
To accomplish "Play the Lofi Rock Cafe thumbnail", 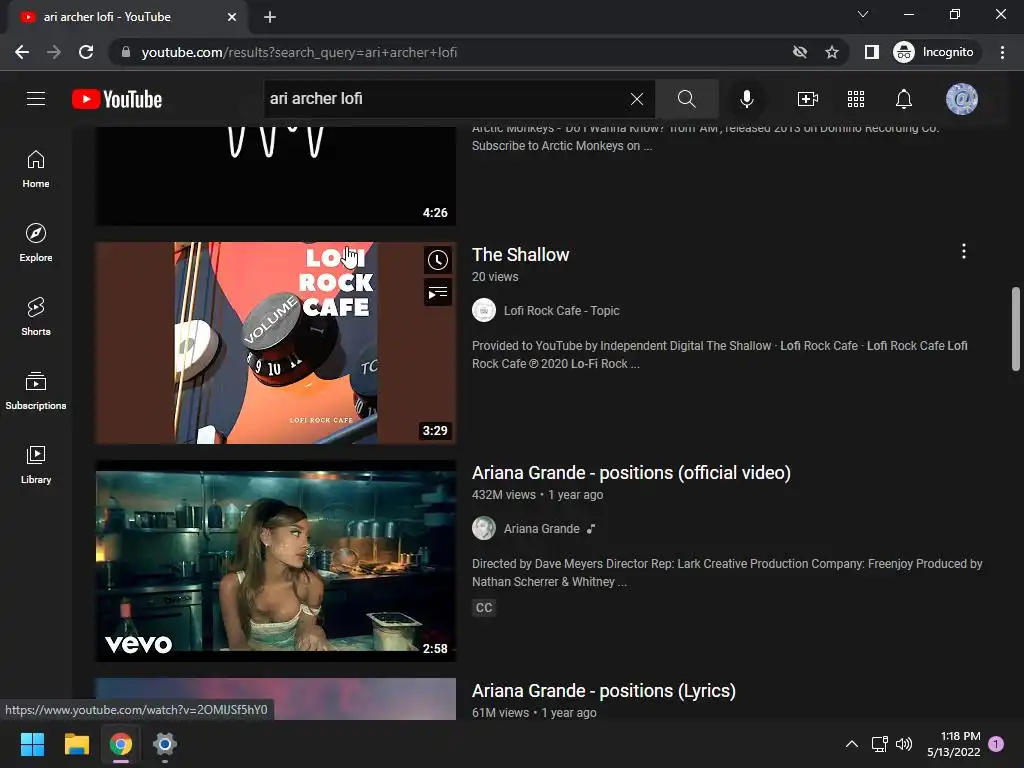I will point(276,343).
